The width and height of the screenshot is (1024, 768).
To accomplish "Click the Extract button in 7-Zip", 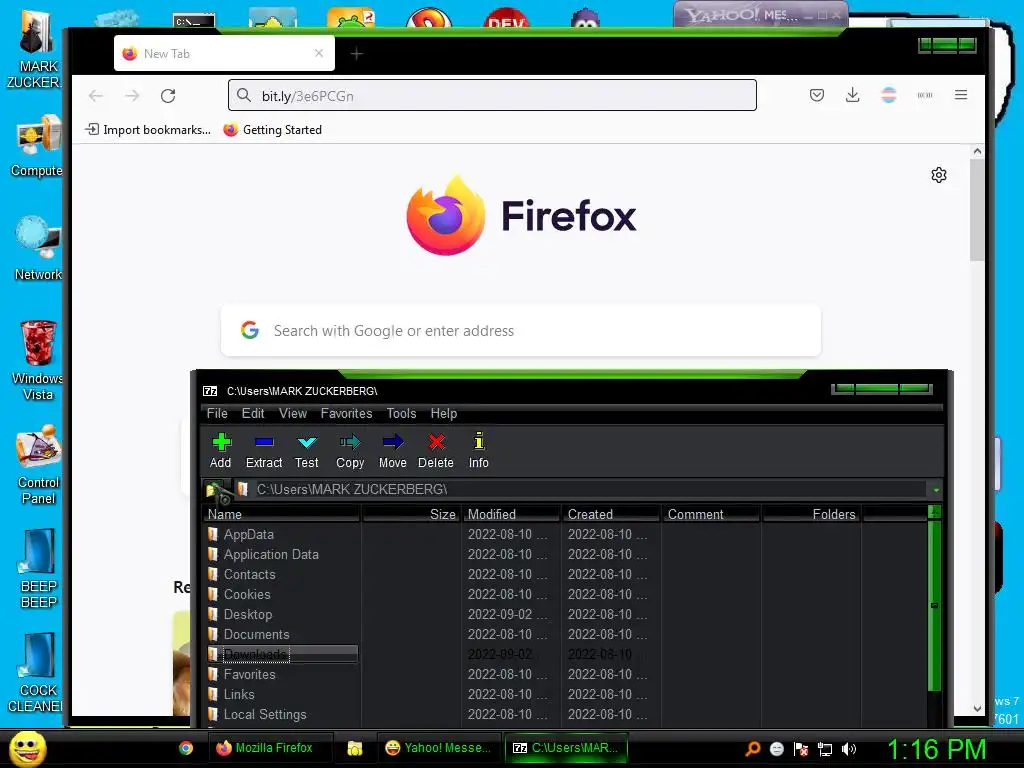I will point(264,451).
